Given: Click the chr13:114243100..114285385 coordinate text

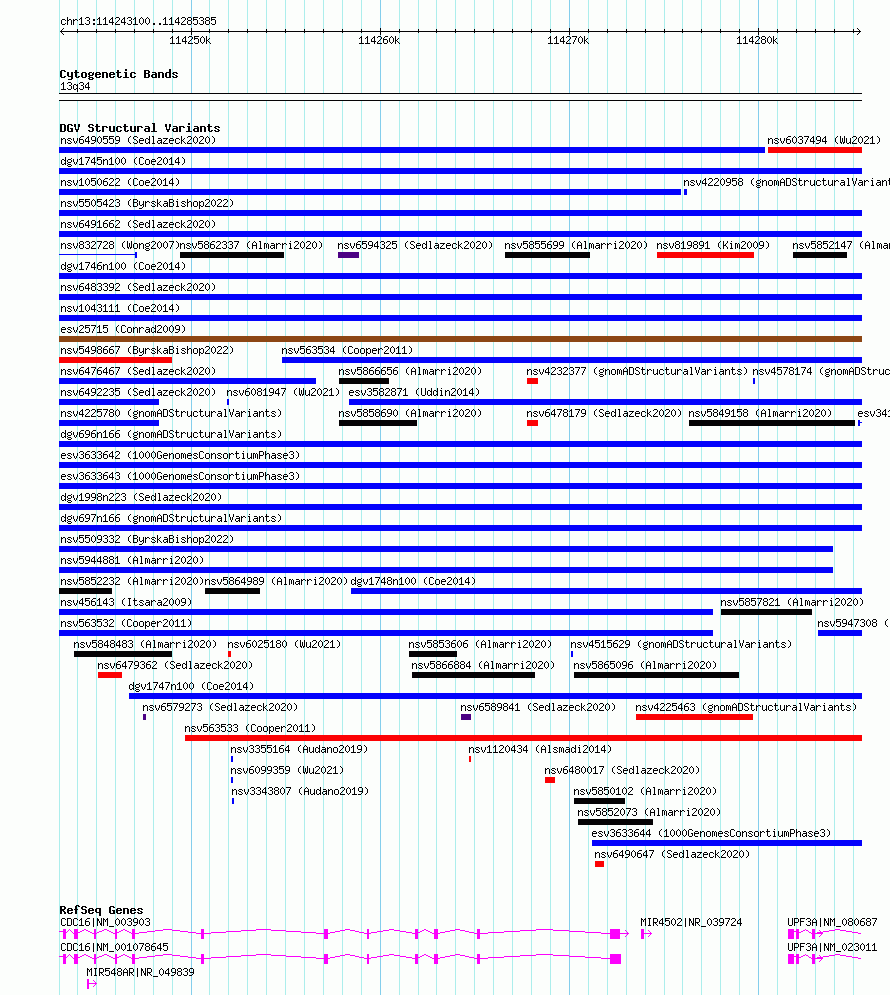Looking at the screenshot, I should coord(138,21).
